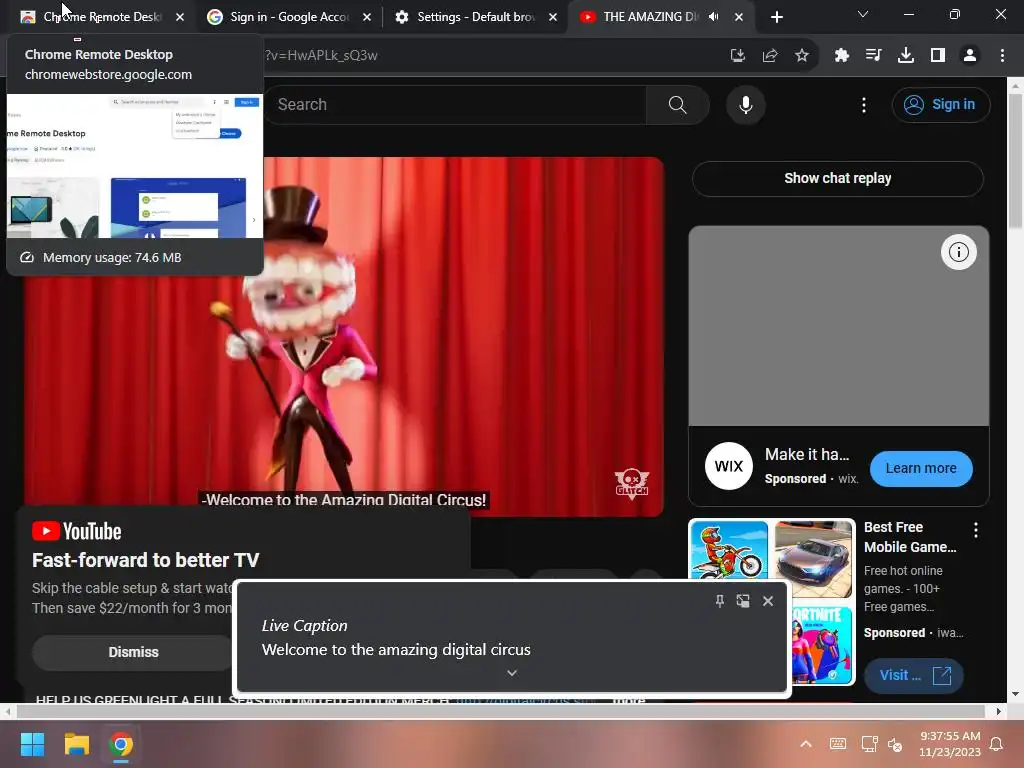Screen dimensions: 1024x768
Task: Close the Settings tab
Action: [x=552, y=17]
